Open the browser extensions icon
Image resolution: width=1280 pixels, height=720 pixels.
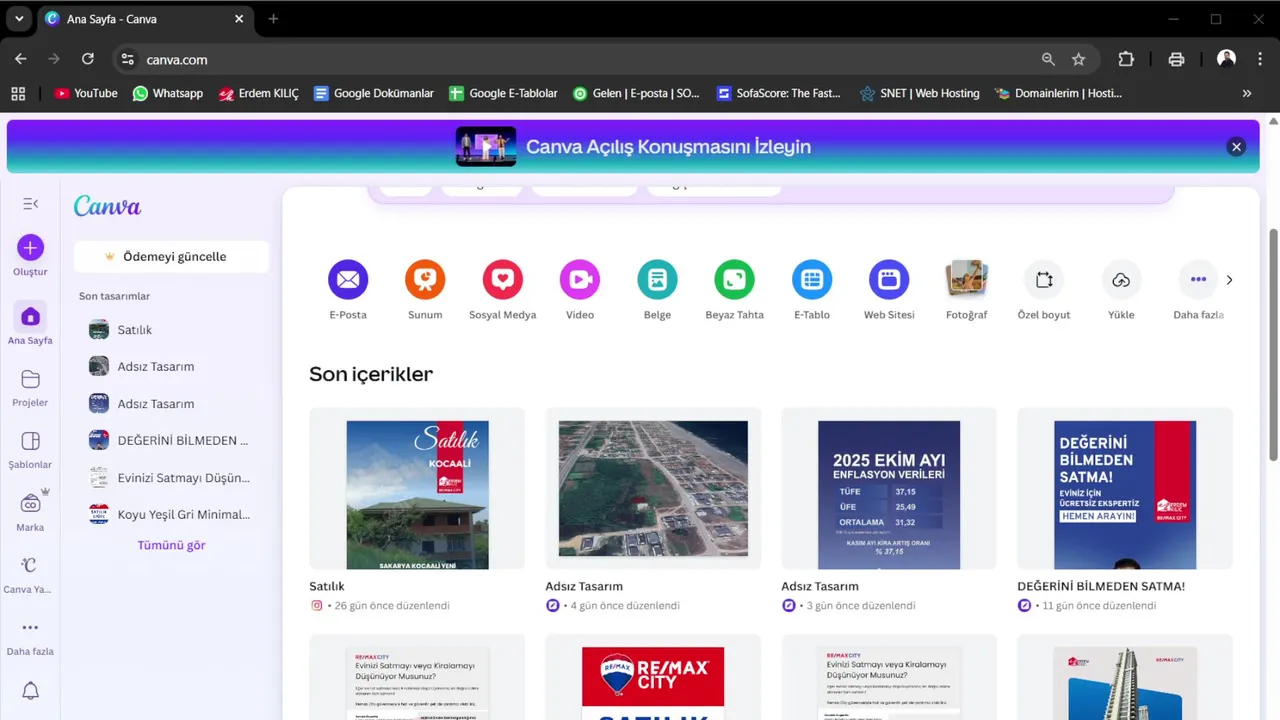tap(1126, 59)
